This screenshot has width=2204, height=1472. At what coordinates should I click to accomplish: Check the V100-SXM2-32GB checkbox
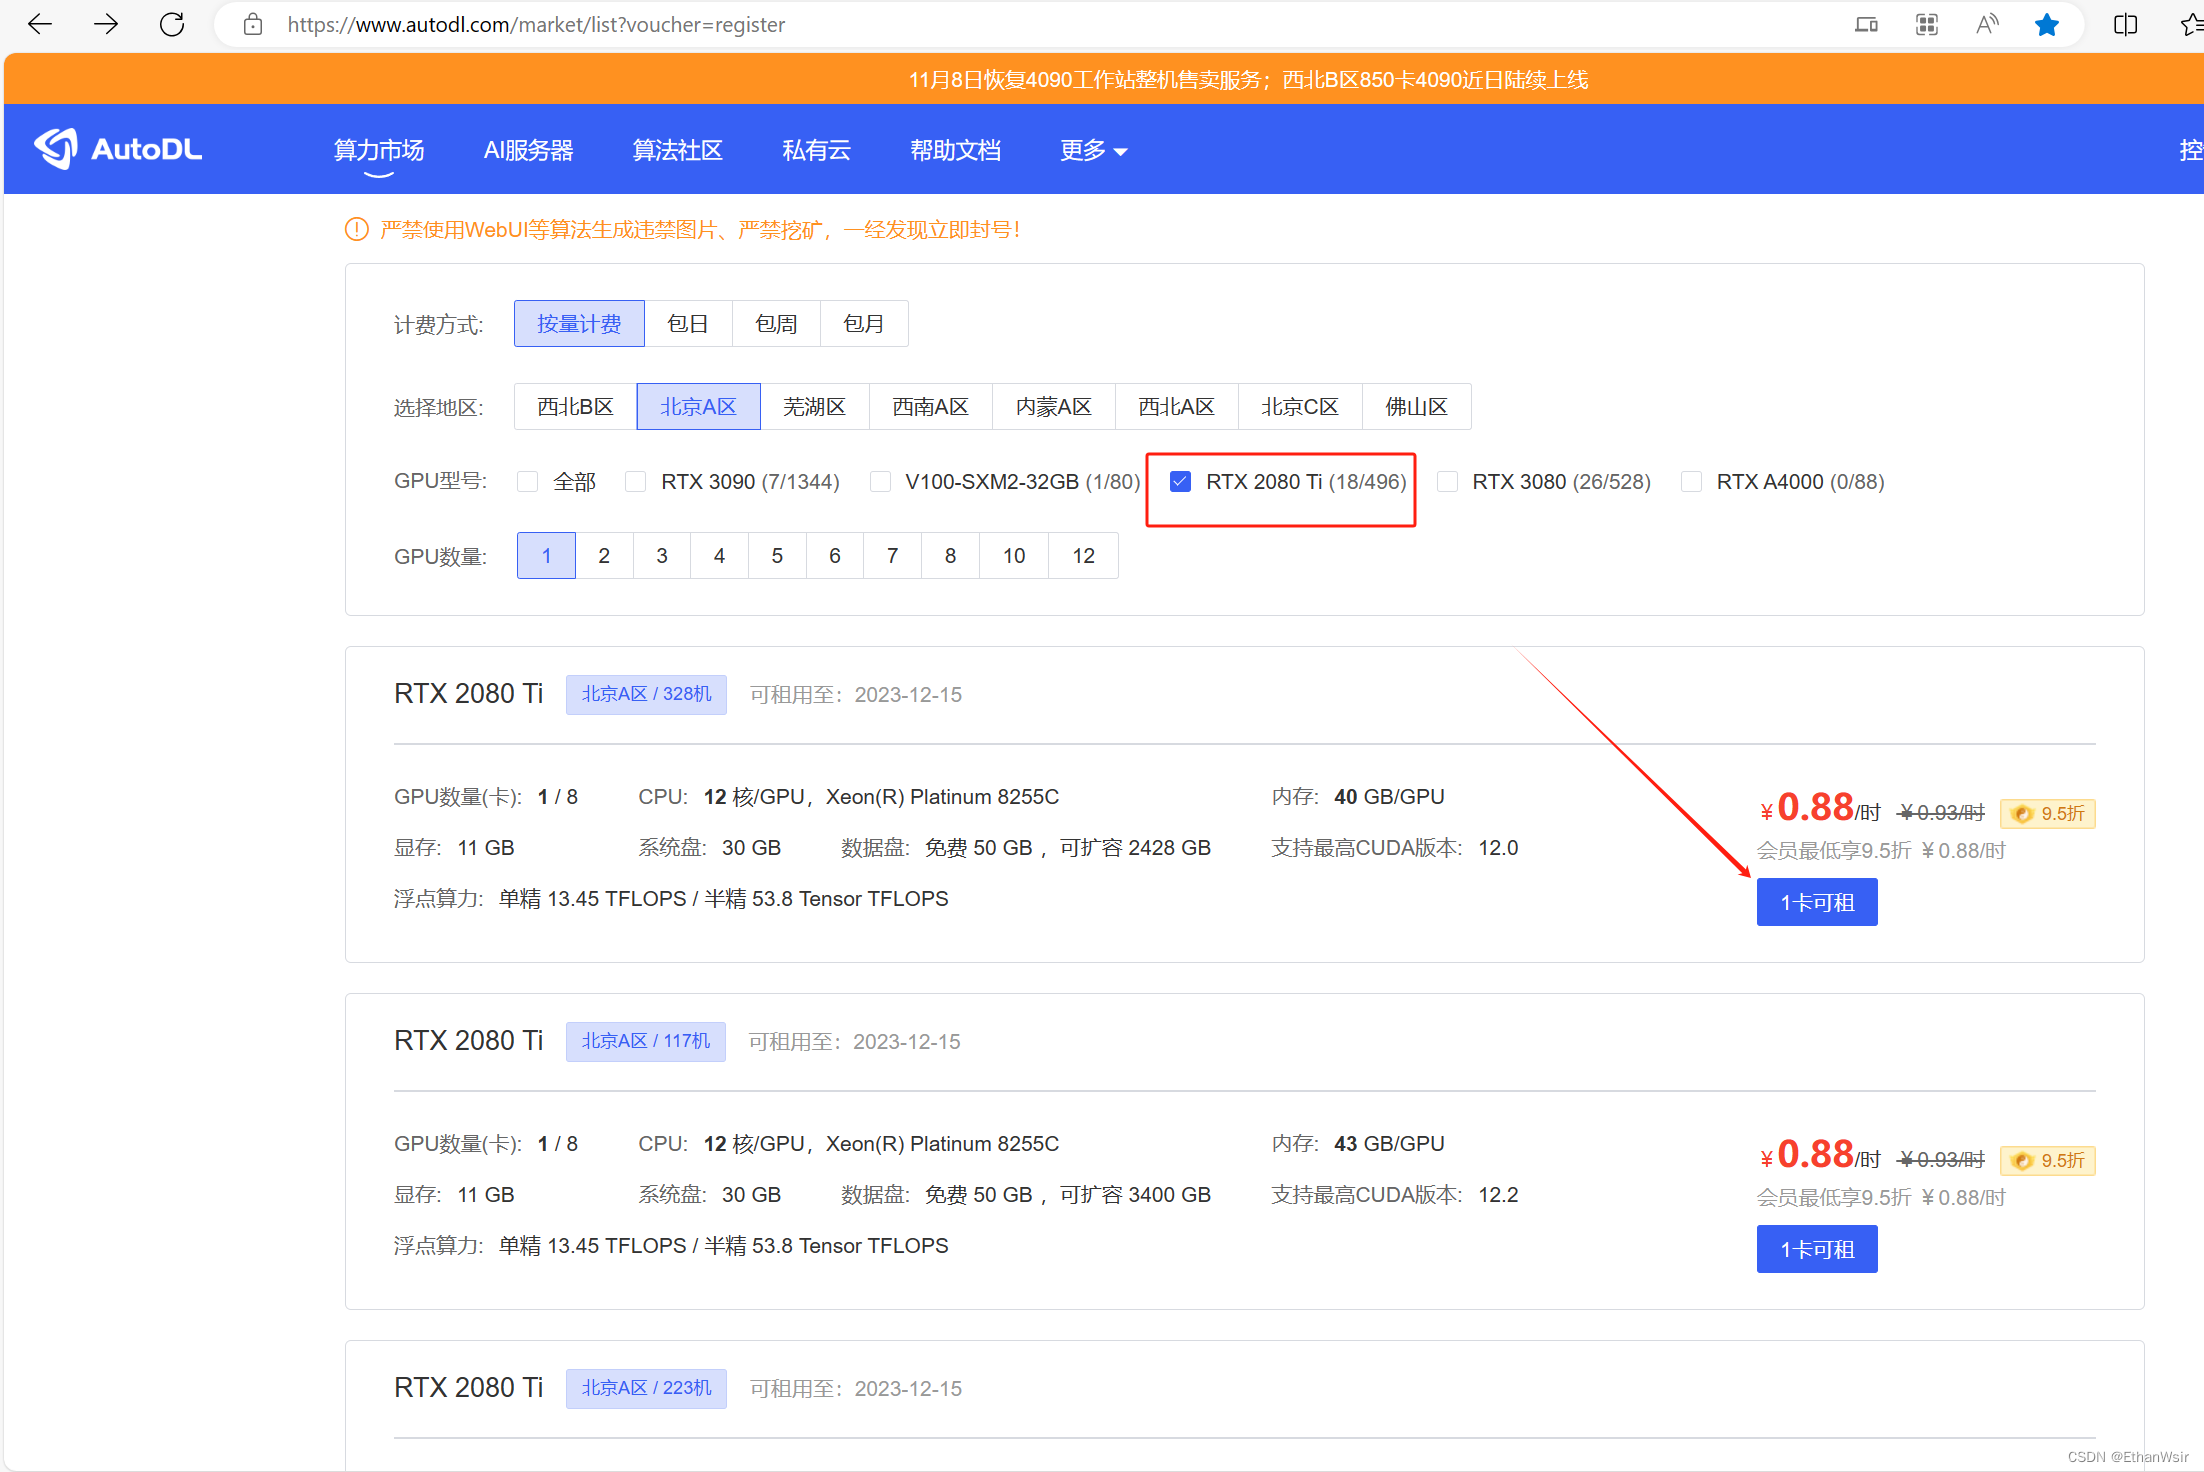(880, 482)
